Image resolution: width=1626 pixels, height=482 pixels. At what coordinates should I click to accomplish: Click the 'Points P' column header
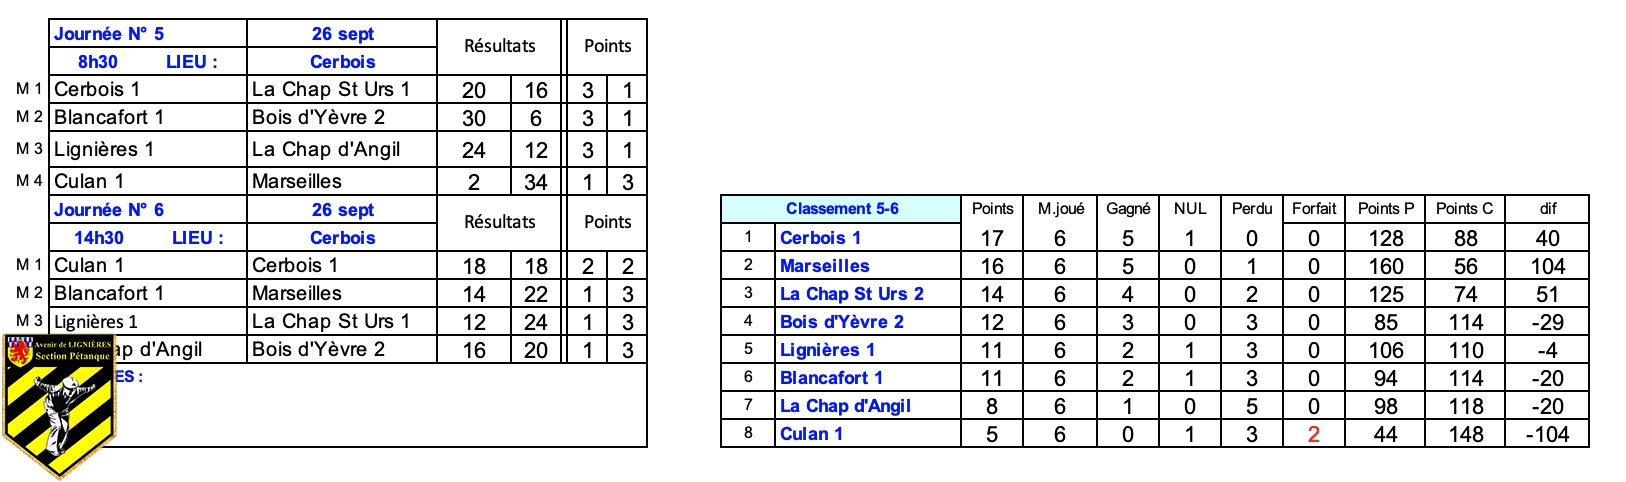(1385, 209)
